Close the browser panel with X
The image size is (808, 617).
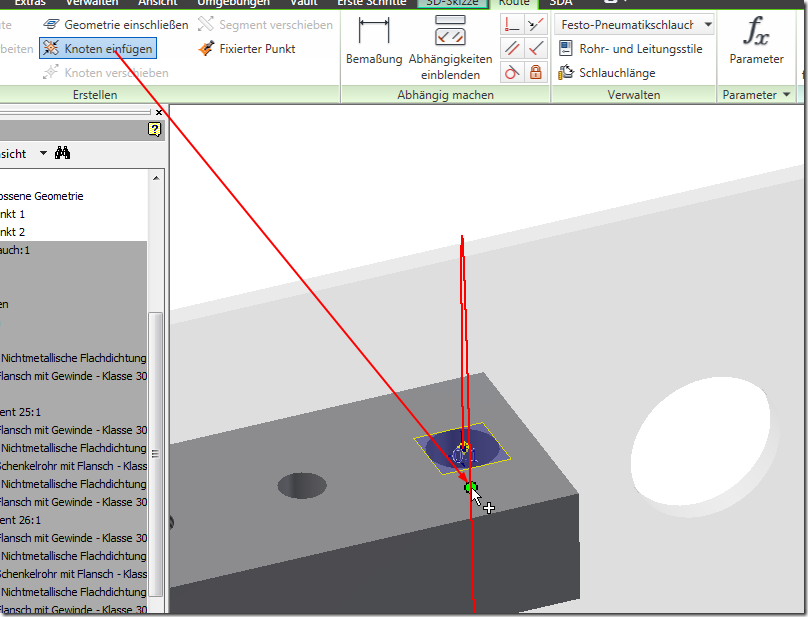point(159,112)
